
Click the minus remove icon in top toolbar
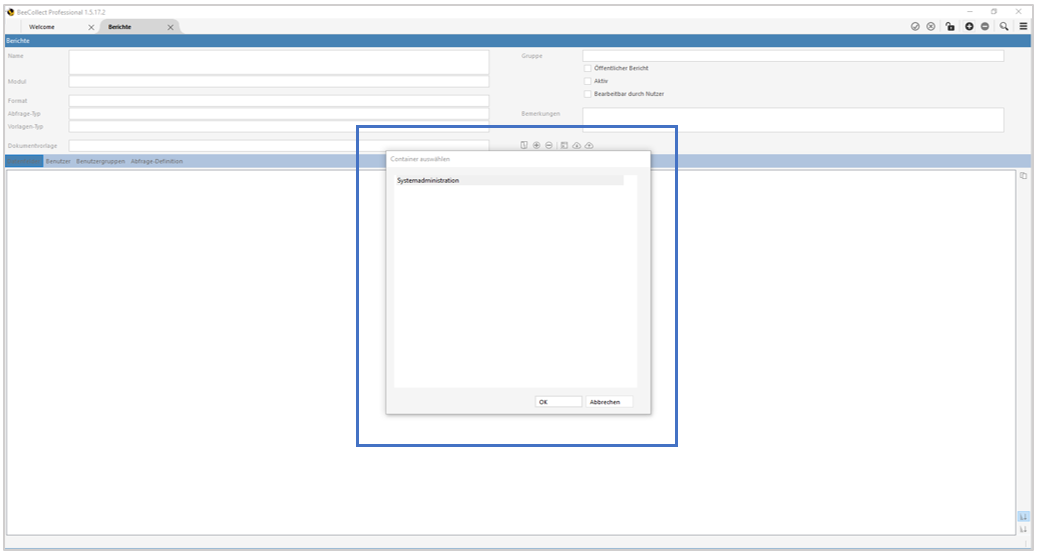(985, 26)
